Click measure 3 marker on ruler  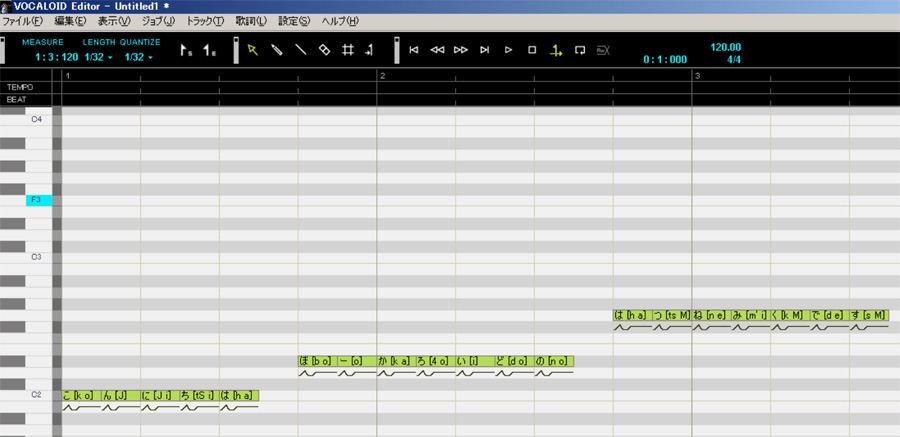point(697,76)
